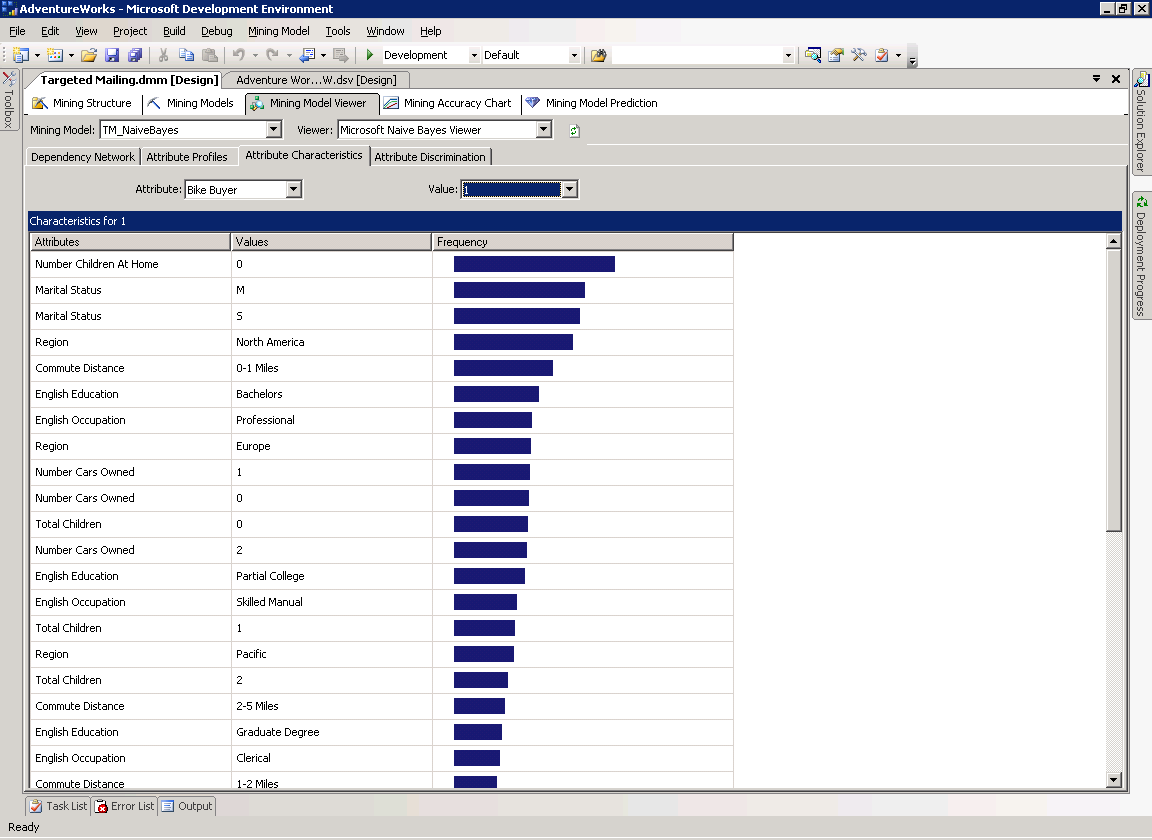Image resolution: width=1152 pixels, height=840 pixels.
Task: Click the Undo arrow icon
Action: coord(239,55)
